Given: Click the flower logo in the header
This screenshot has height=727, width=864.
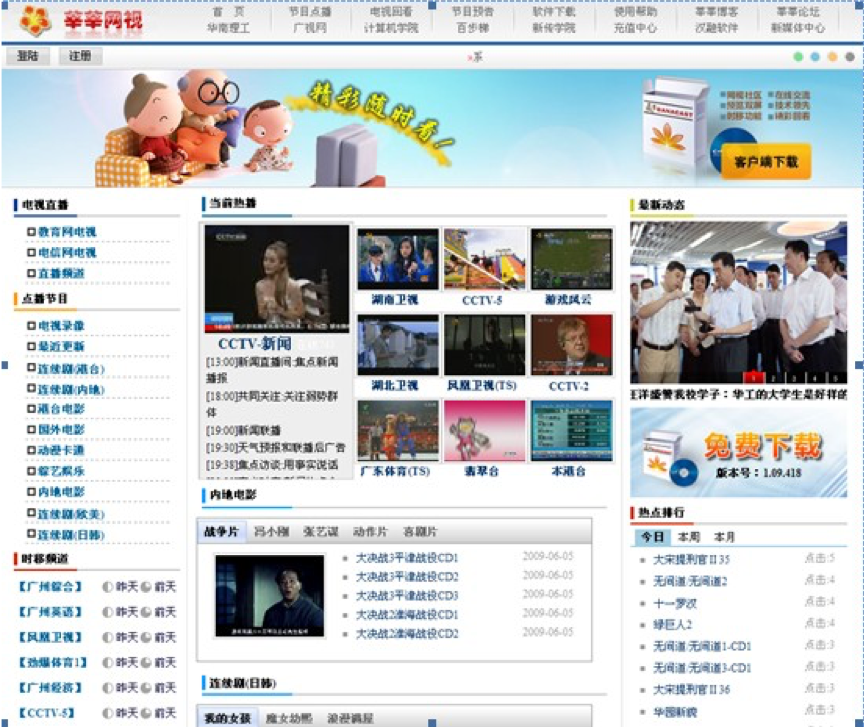Looking at the screenshot, I should point(35,21).
